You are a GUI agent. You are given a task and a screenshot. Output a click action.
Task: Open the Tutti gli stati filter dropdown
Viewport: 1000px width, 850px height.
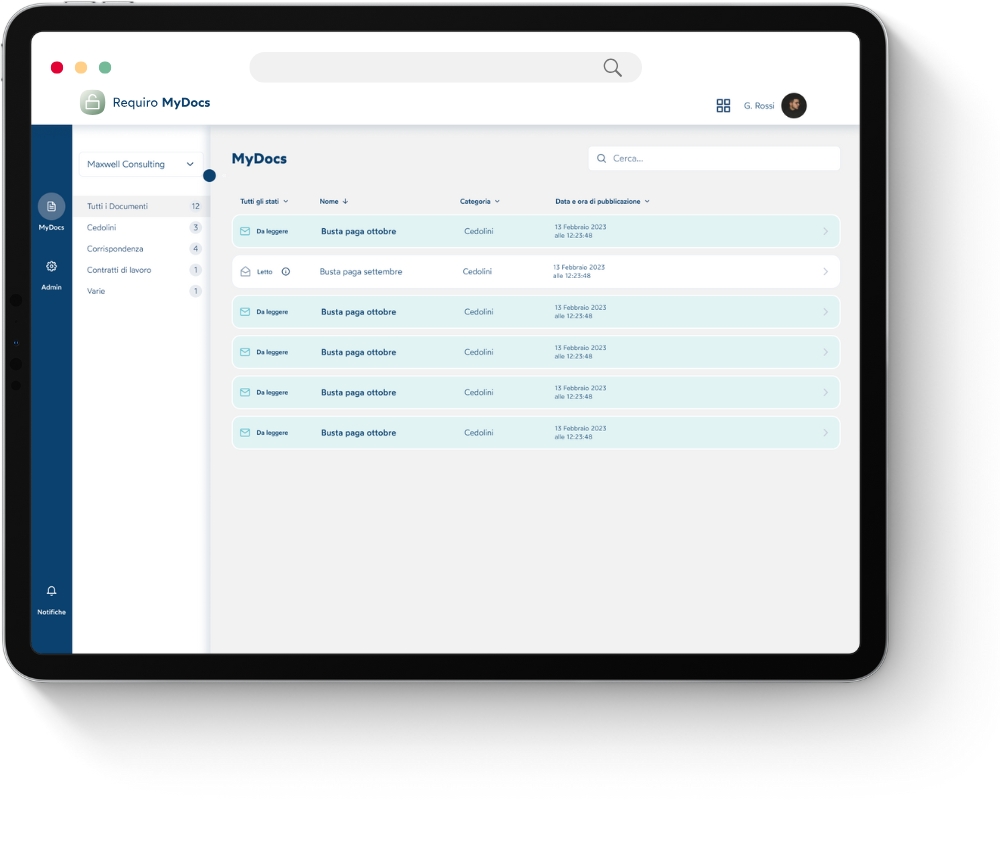[x=264, y=202]
